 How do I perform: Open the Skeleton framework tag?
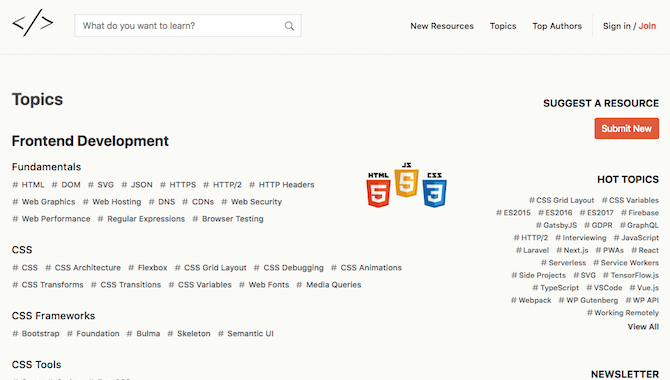(189, 333)
